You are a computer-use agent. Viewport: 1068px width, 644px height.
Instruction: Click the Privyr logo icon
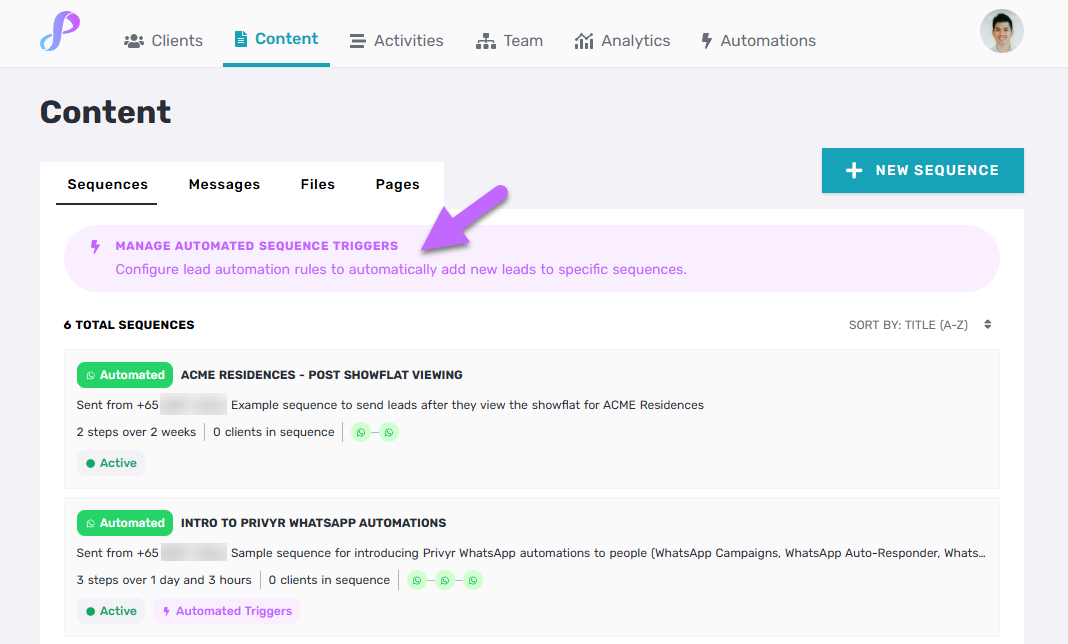60,32
